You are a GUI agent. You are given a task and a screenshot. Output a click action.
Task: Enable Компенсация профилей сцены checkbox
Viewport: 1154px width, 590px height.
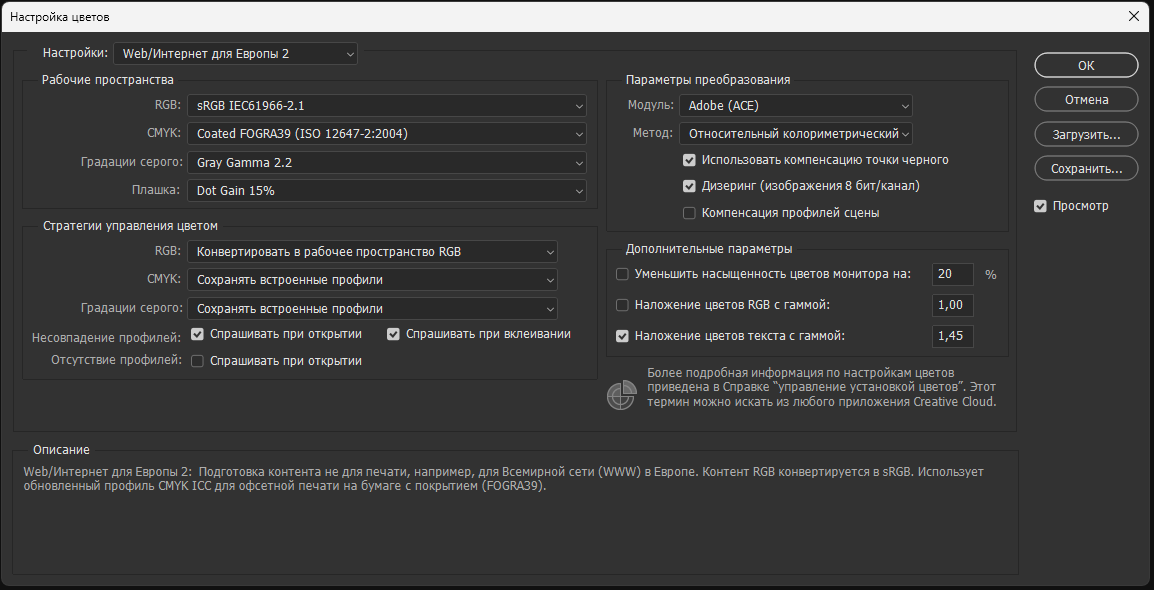point(689,213)
